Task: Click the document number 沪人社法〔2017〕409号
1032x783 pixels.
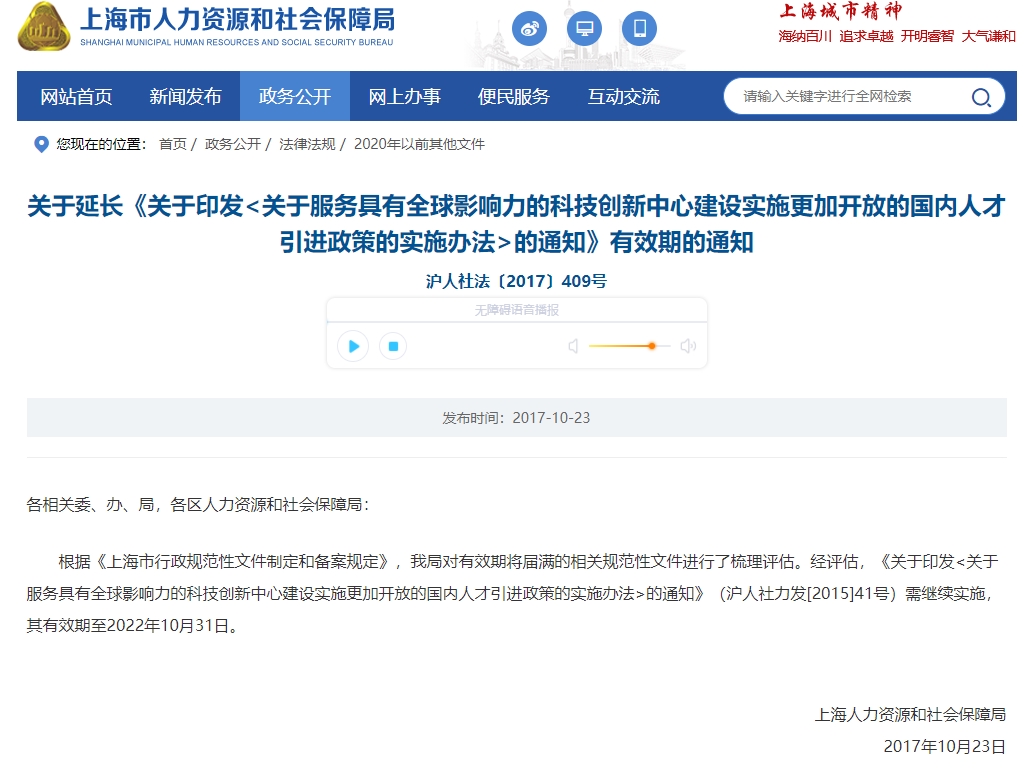Action: [x=516, y=281]
